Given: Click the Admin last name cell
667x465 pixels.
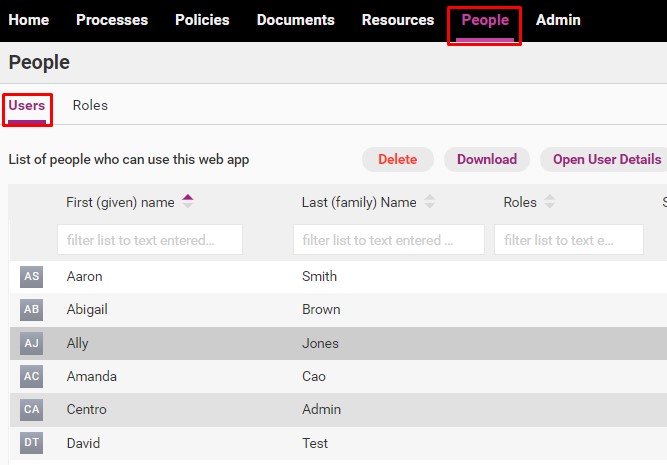Looking at the screenshot, I should pyautogui.click(x=321, y=409).
